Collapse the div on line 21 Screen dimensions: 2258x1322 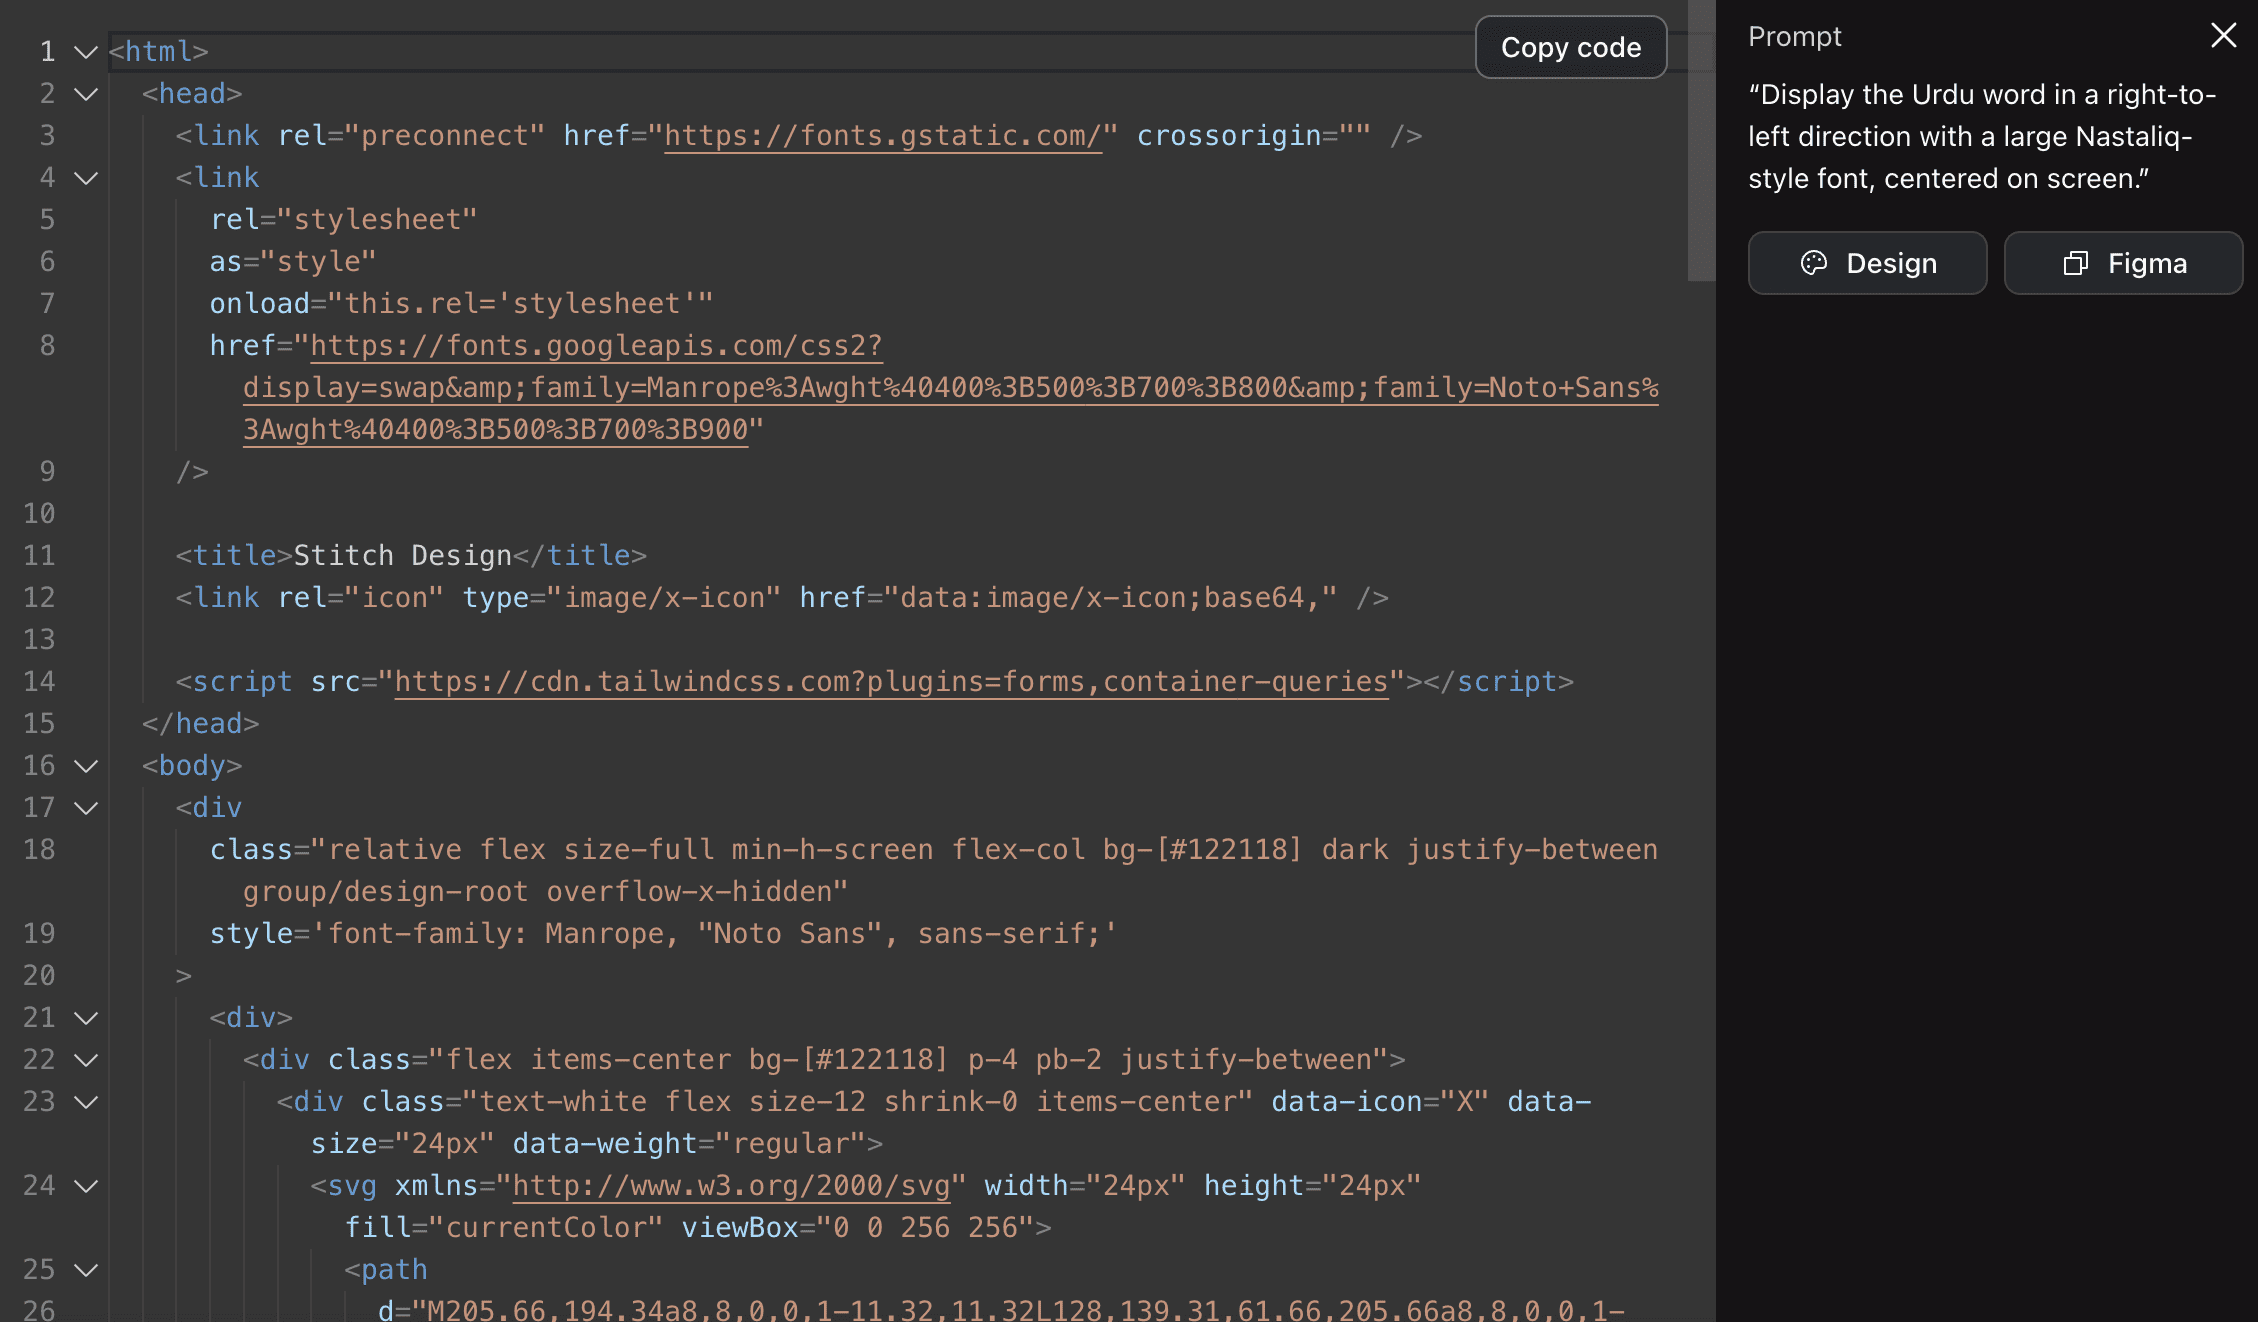coord(86,1018)
